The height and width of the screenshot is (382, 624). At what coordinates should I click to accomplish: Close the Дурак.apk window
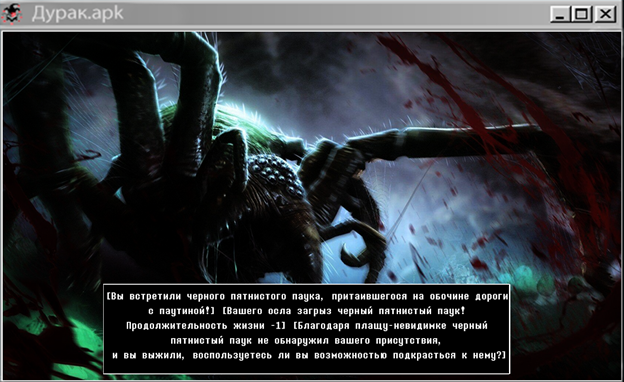coord(605,14)
